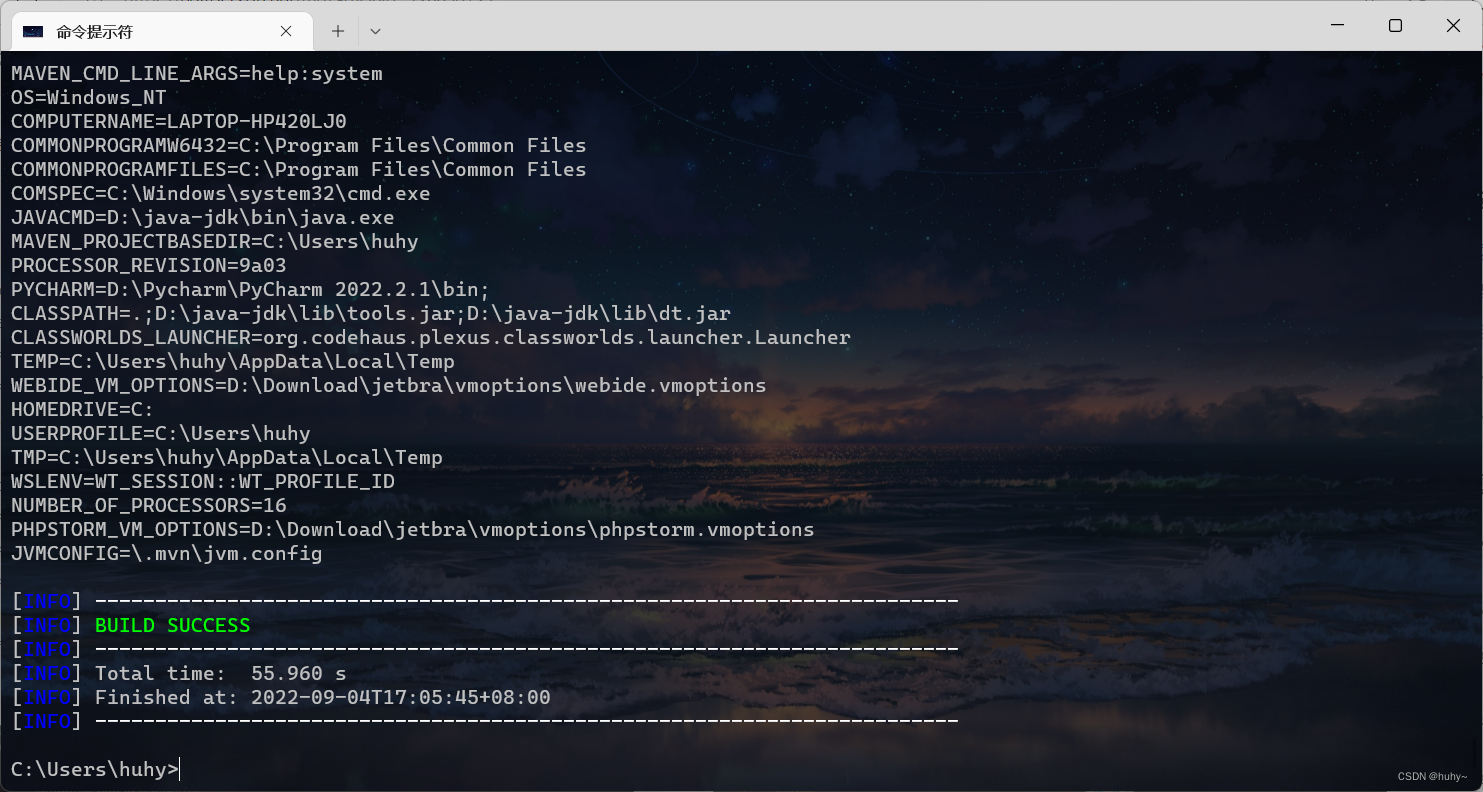The width and height of the screenshot is (1483, 792).
Task: Click the COMPUTERNAME=LAPTOP-HP420LJ0 line
Action: (x=179, y=121)
